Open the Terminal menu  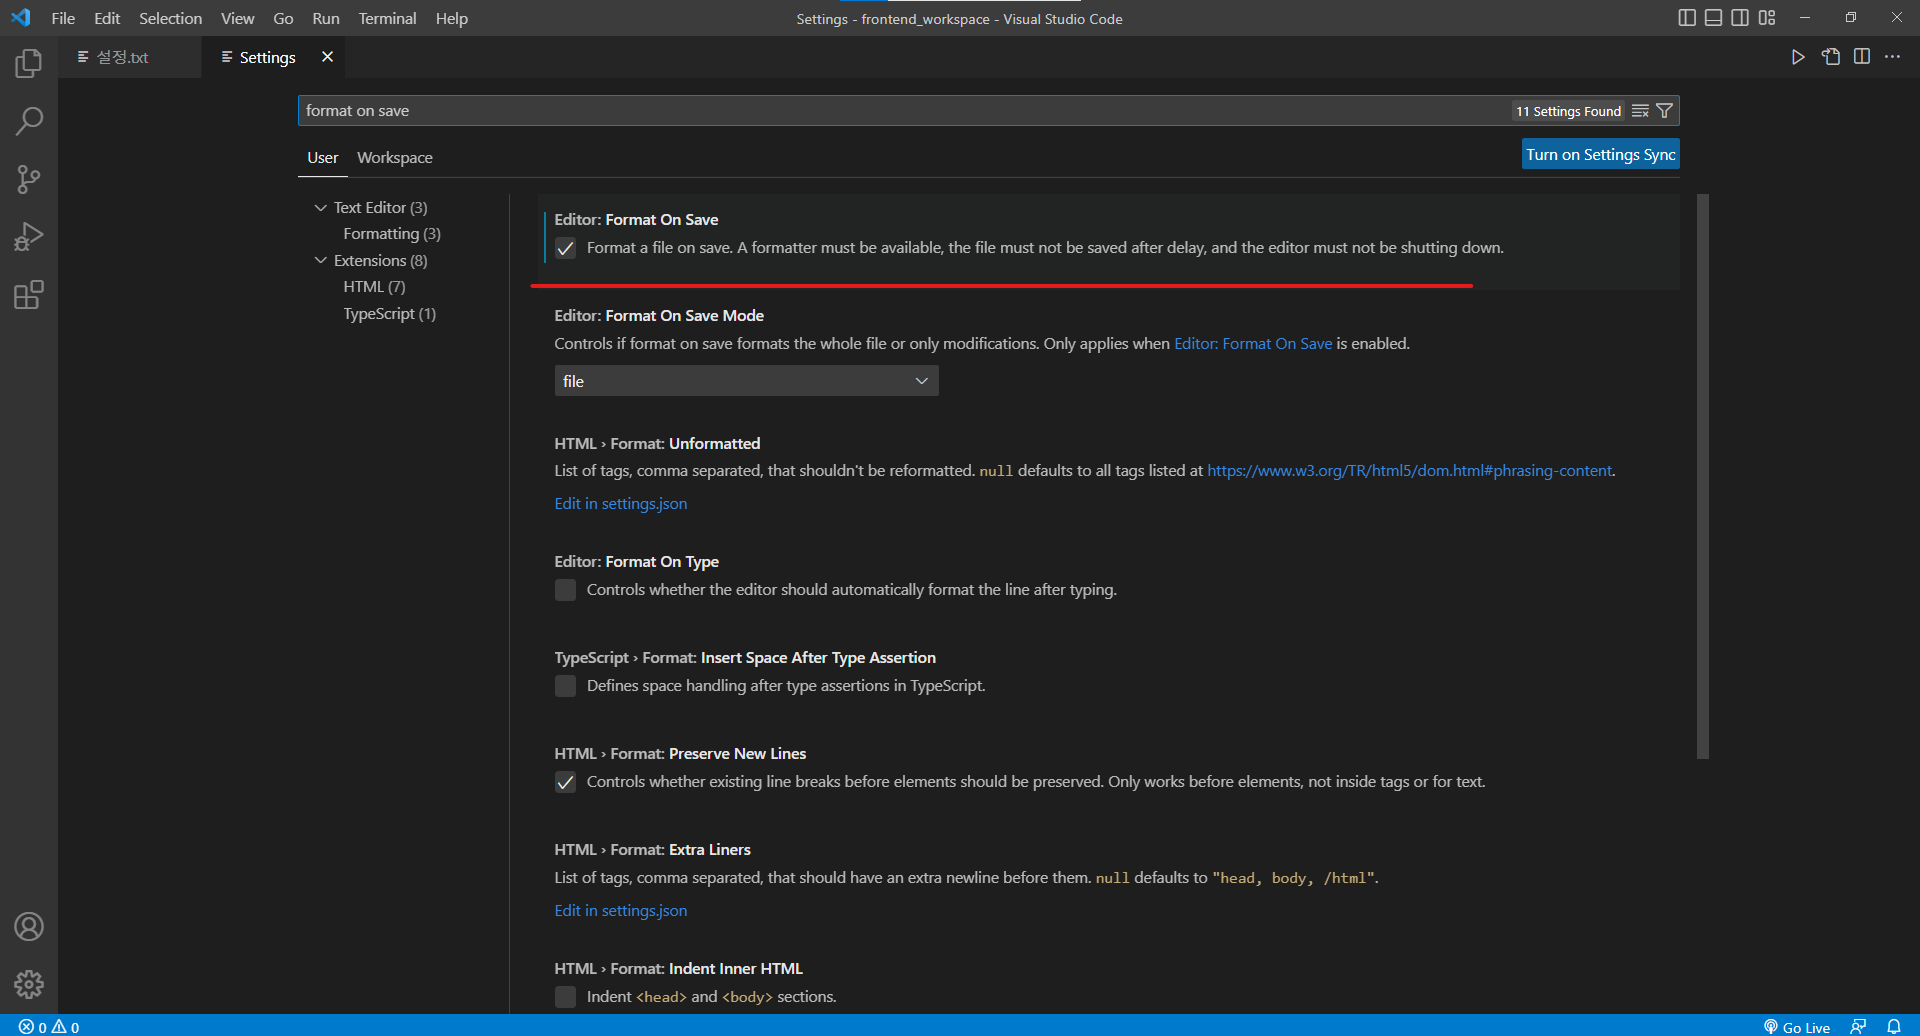pos(387,18)
